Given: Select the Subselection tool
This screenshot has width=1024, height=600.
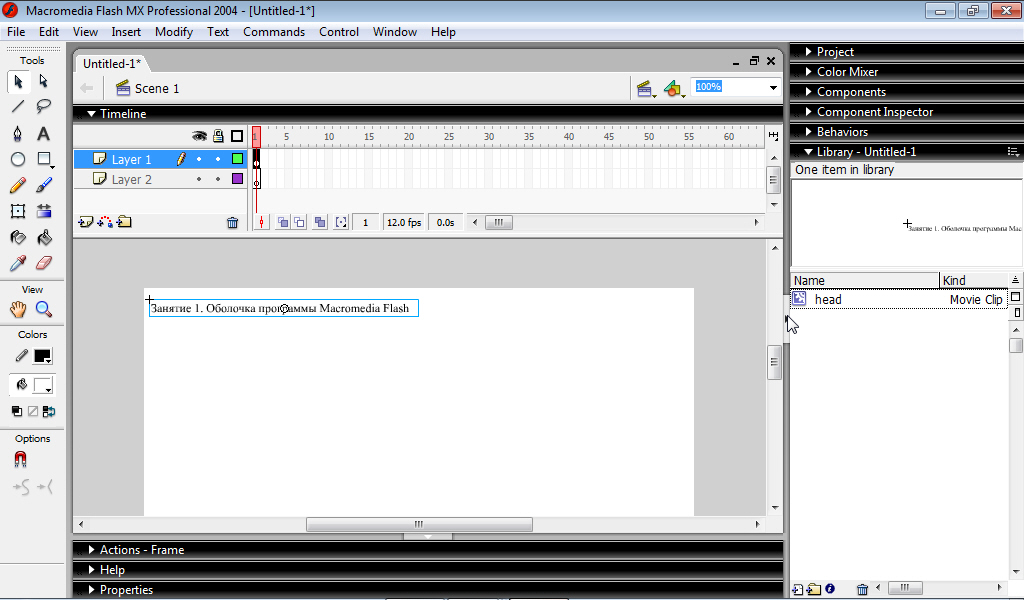Looking at the screenshot, I should tap(44, 81).
